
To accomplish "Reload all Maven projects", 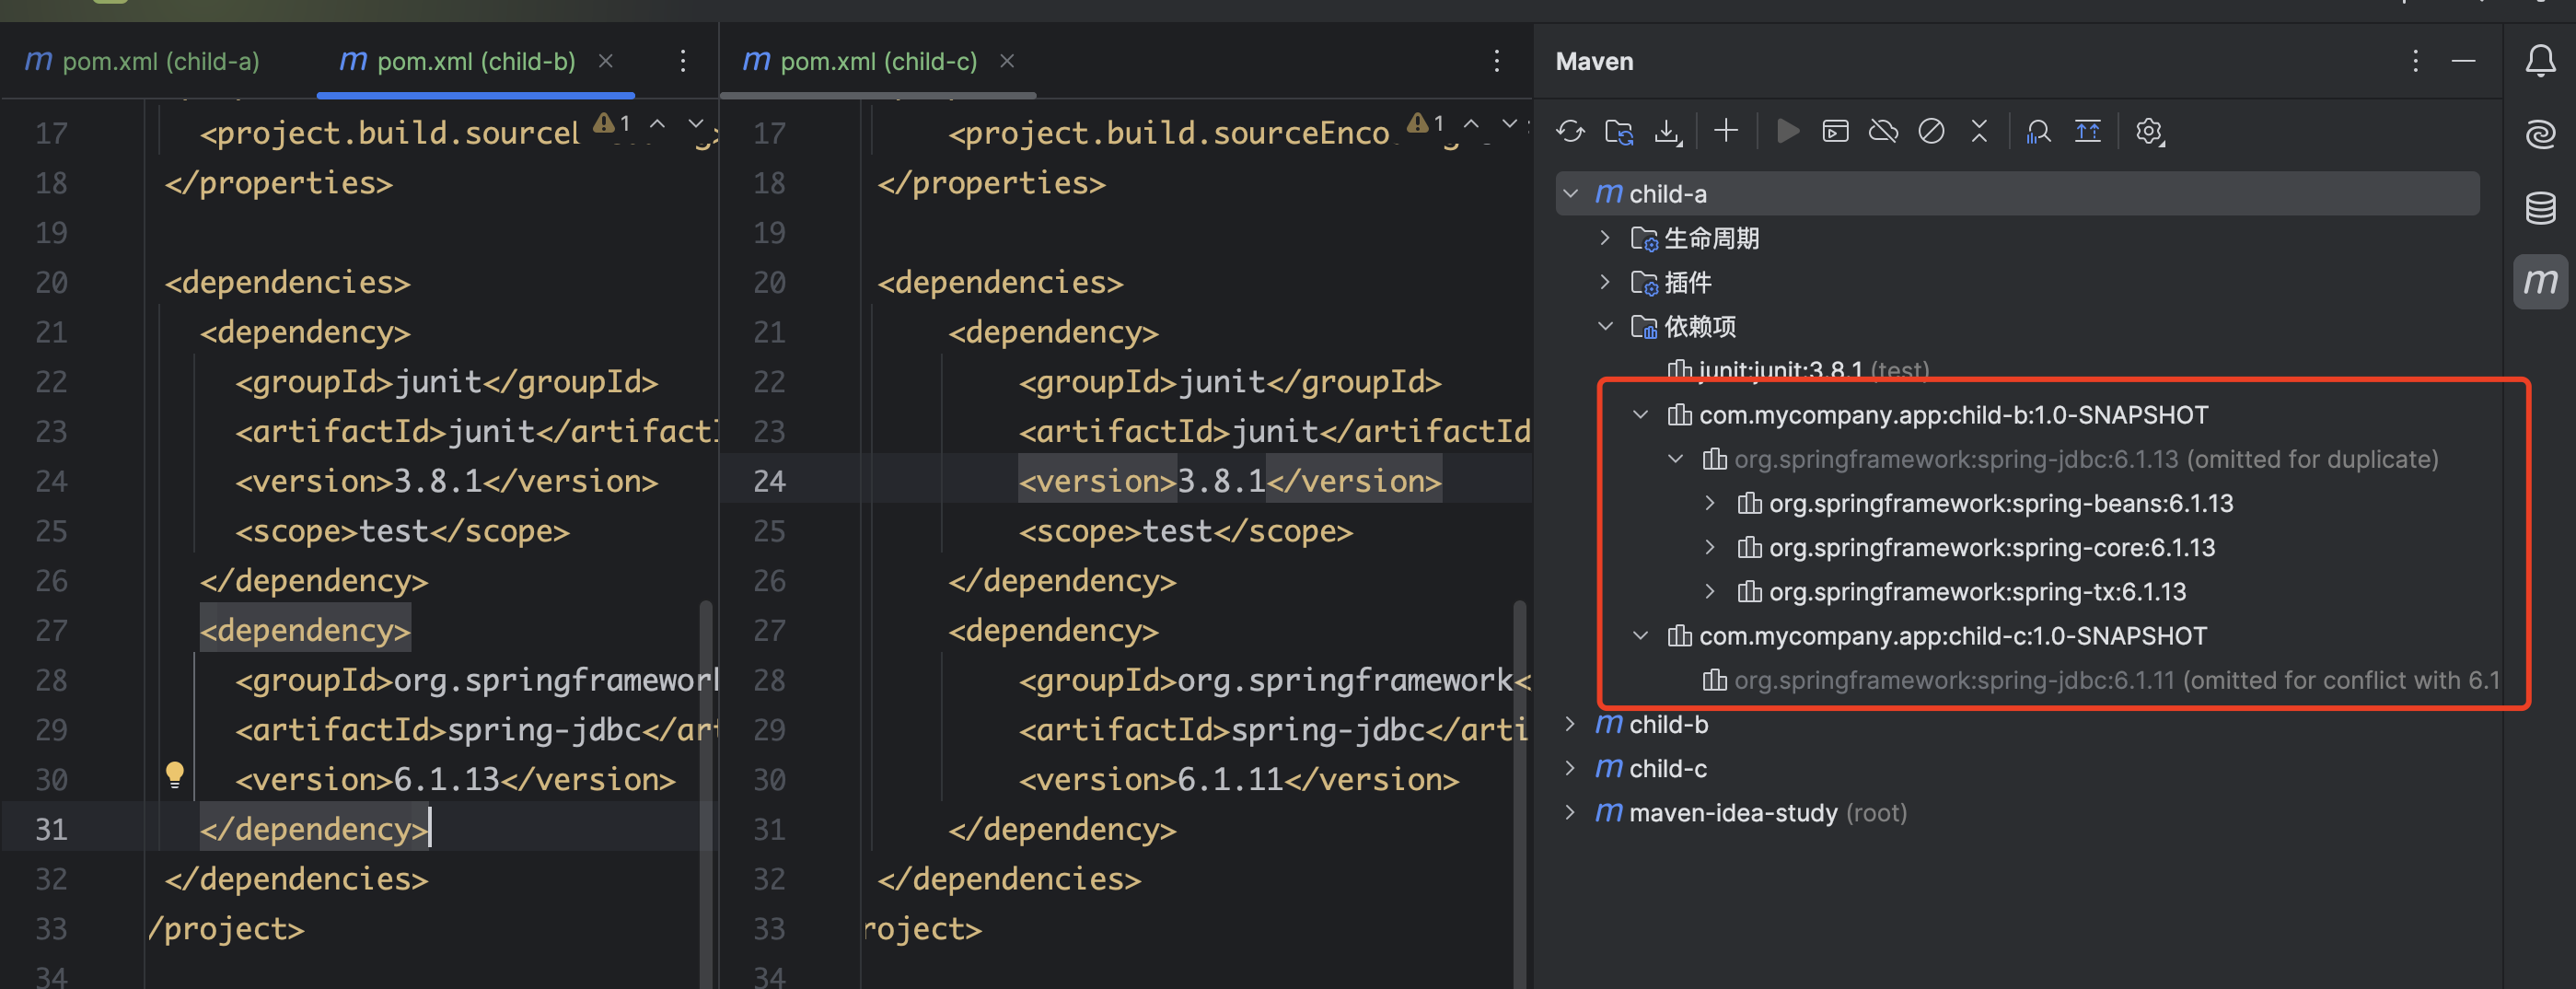I will point(1570,131).
